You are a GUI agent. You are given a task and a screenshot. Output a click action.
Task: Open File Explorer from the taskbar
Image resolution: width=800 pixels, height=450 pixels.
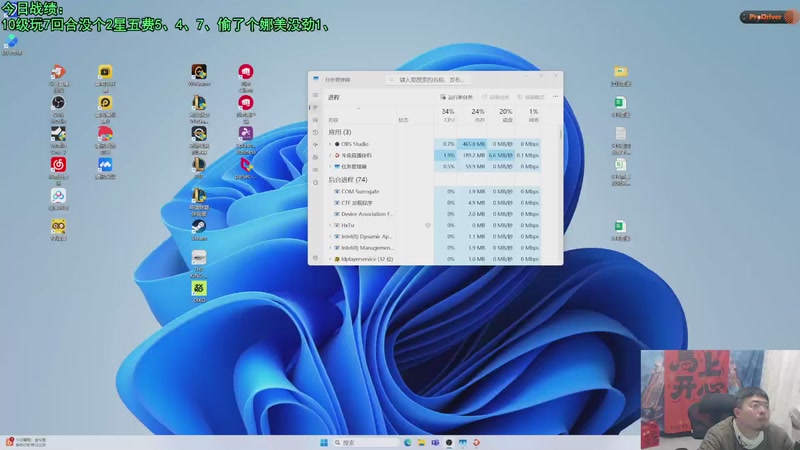point(422,442)
